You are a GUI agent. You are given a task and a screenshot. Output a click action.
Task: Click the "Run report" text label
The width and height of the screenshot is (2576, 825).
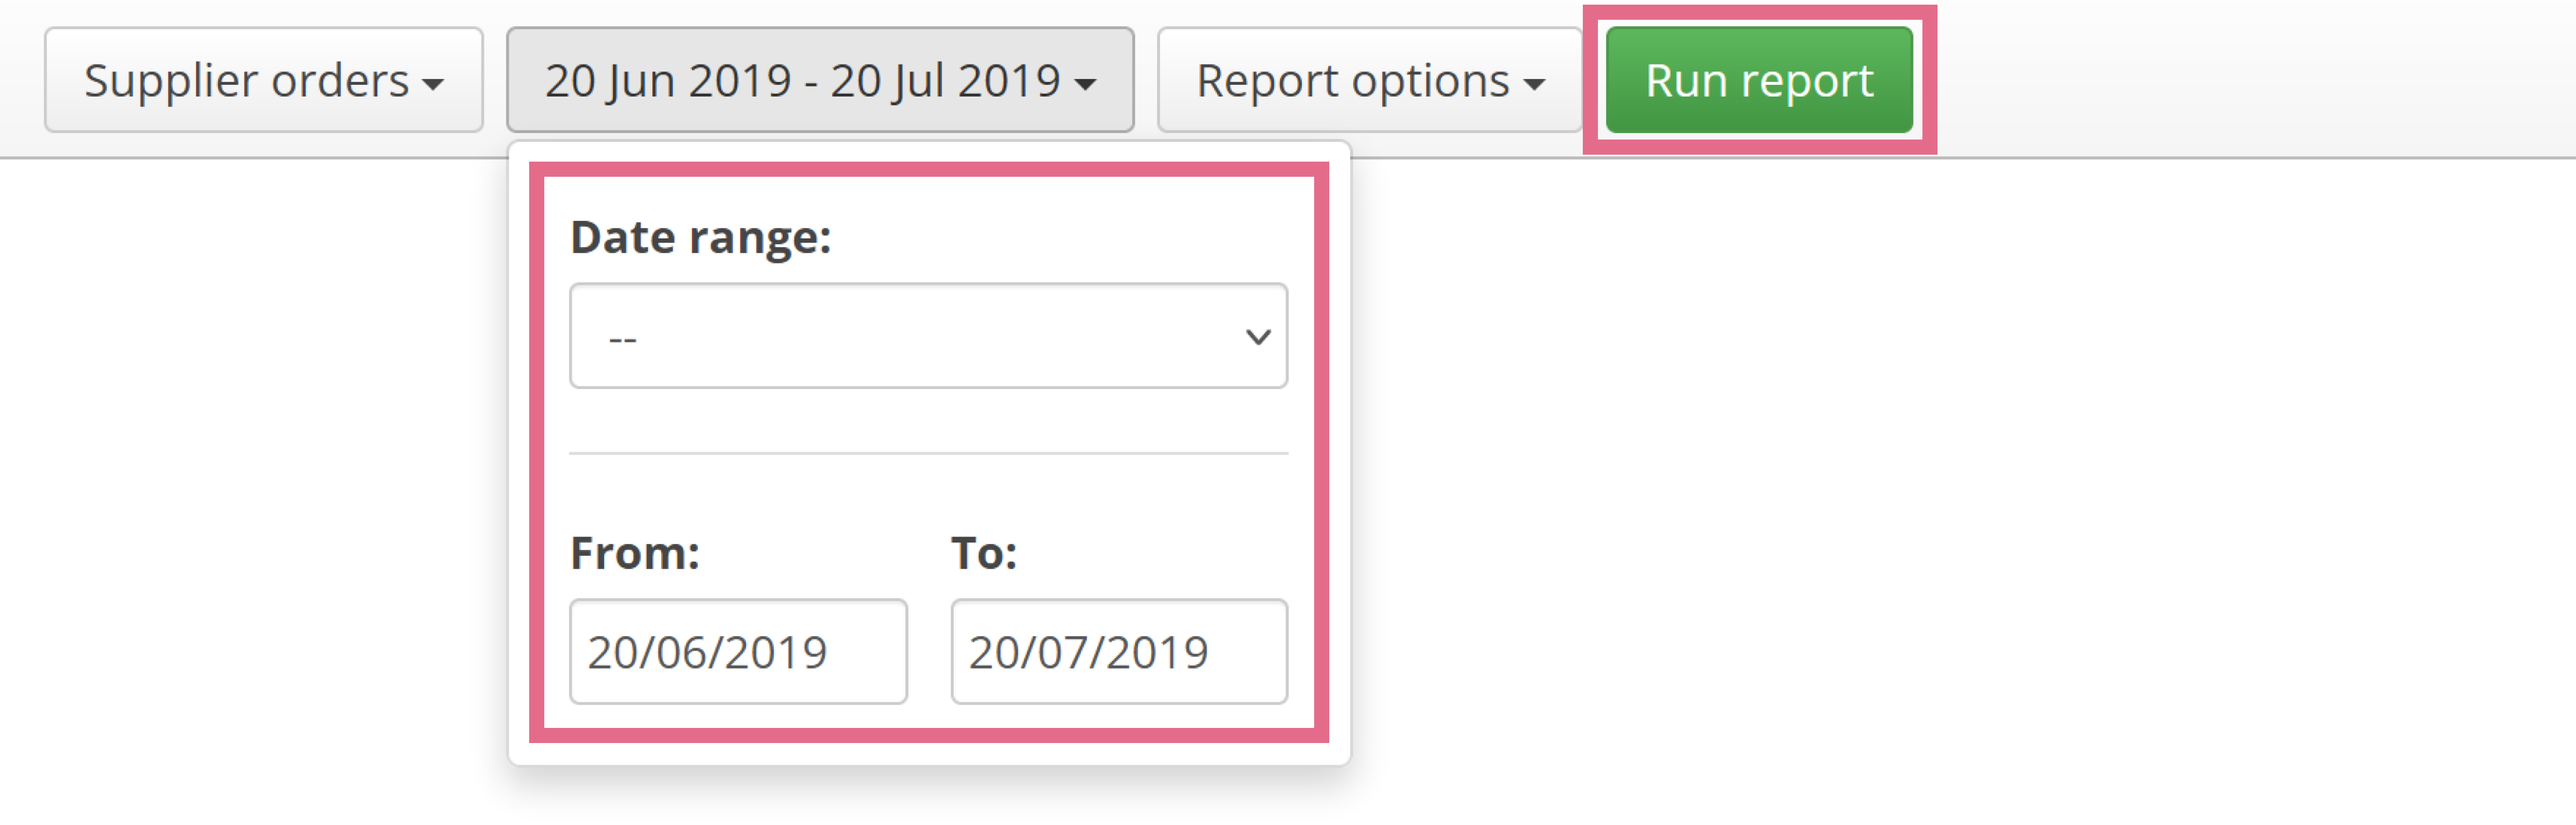click(x=1759, y=80)
